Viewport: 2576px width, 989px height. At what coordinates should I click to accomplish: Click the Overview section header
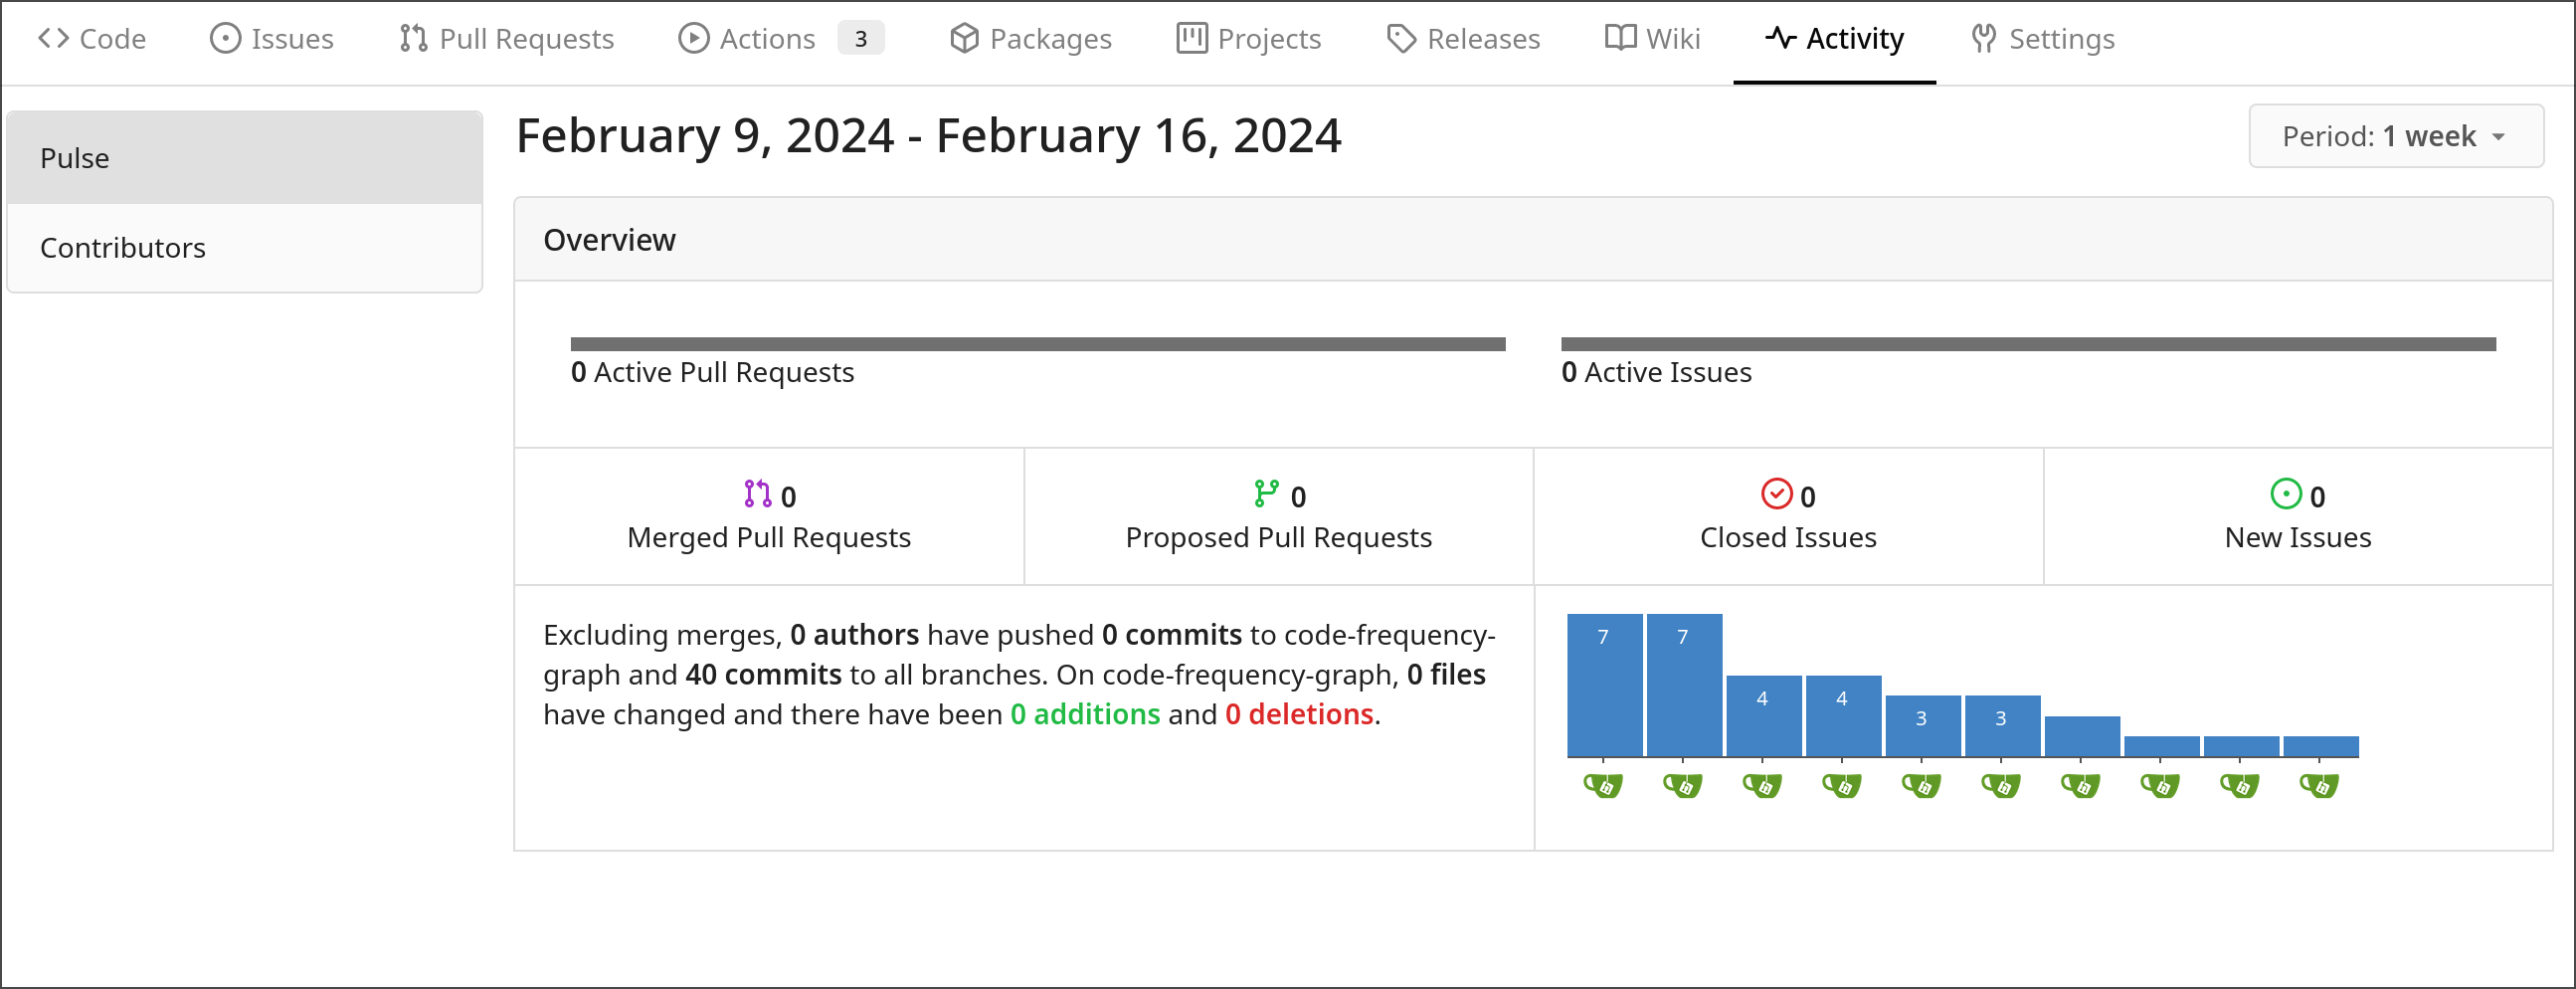click(x=1533, y=240)
